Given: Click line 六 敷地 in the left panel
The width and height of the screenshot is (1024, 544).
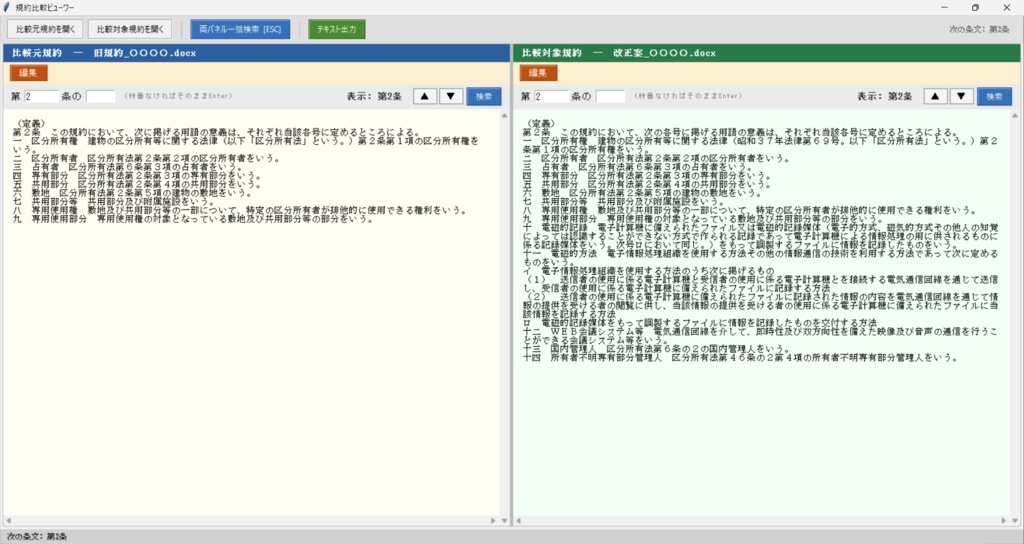Looking at the screenshot, I should (132, 193).
